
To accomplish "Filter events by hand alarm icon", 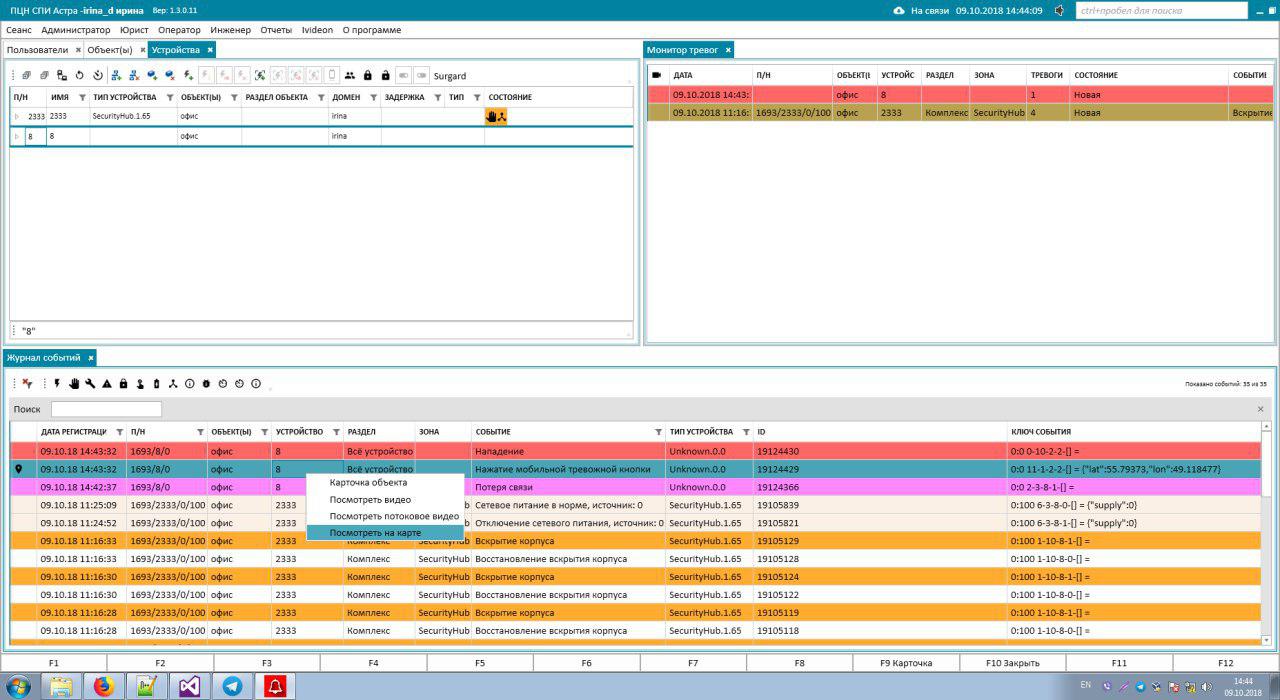I will coord(74,383).
